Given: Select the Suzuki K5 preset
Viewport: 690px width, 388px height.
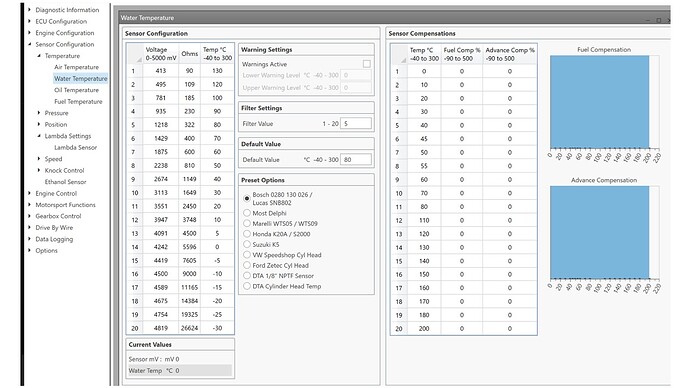Looking at the screenshot, I should [247, 244].
